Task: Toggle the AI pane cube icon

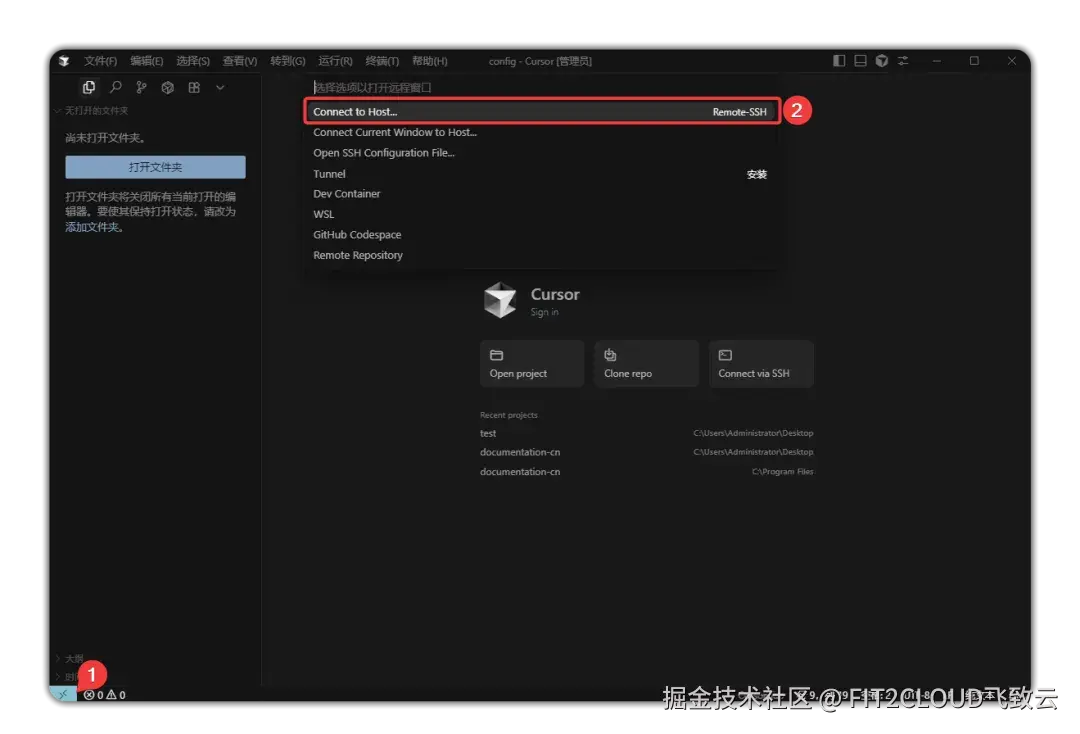Action: click(x=882, y=61)
